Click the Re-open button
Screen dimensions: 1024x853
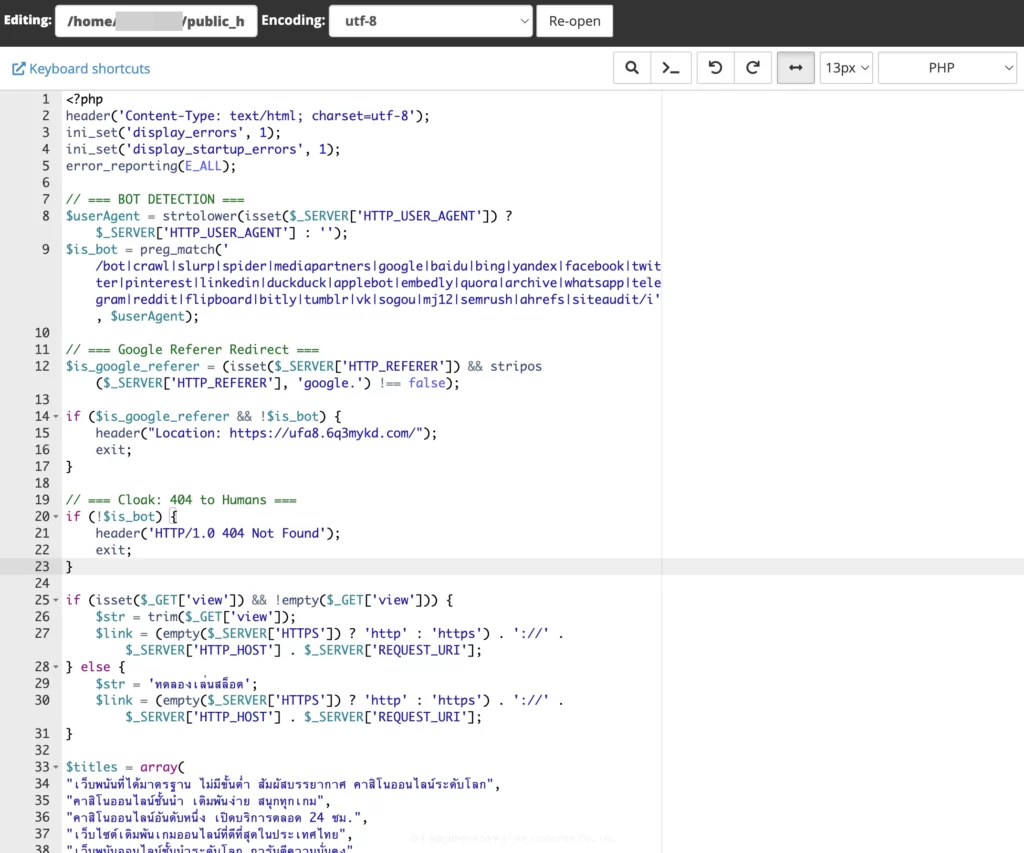(x=575, y=21)
